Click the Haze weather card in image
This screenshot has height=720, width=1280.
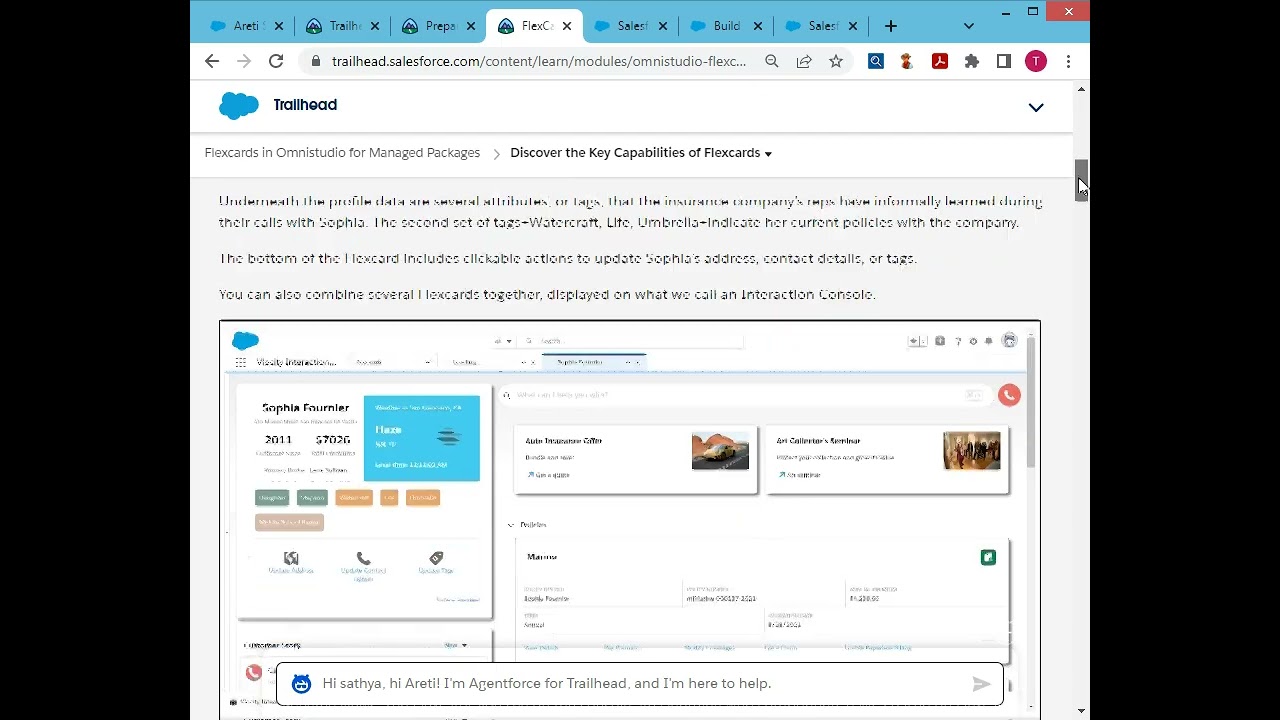421,438
